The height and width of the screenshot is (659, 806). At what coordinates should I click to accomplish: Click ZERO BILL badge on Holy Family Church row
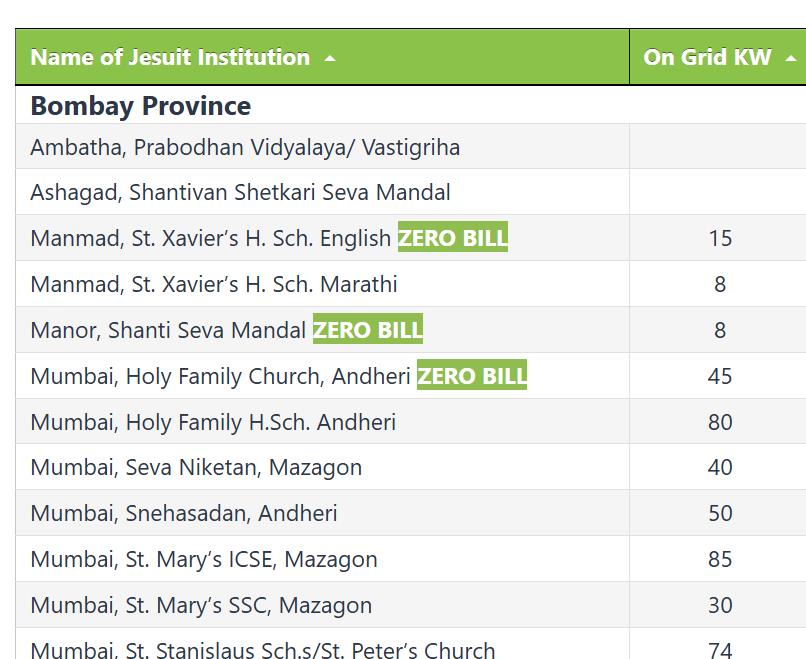472,375
